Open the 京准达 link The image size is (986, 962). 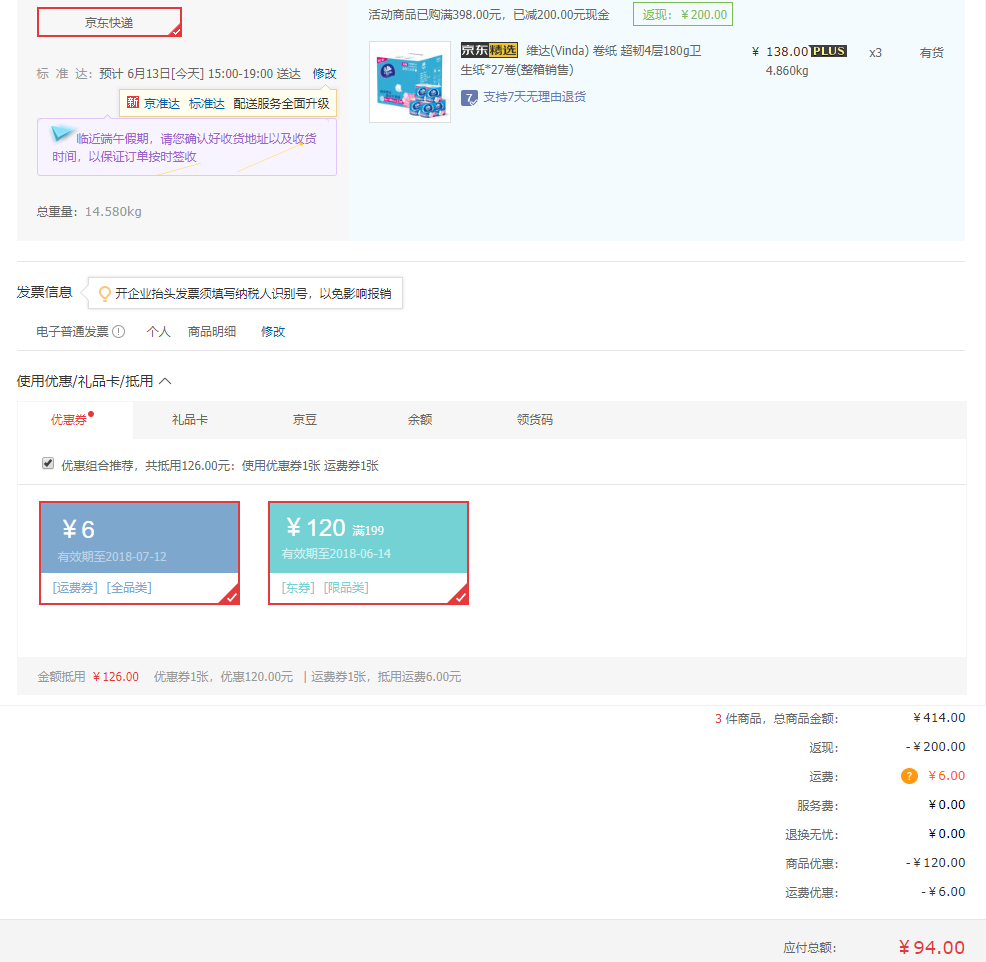[x=162, y=104]
